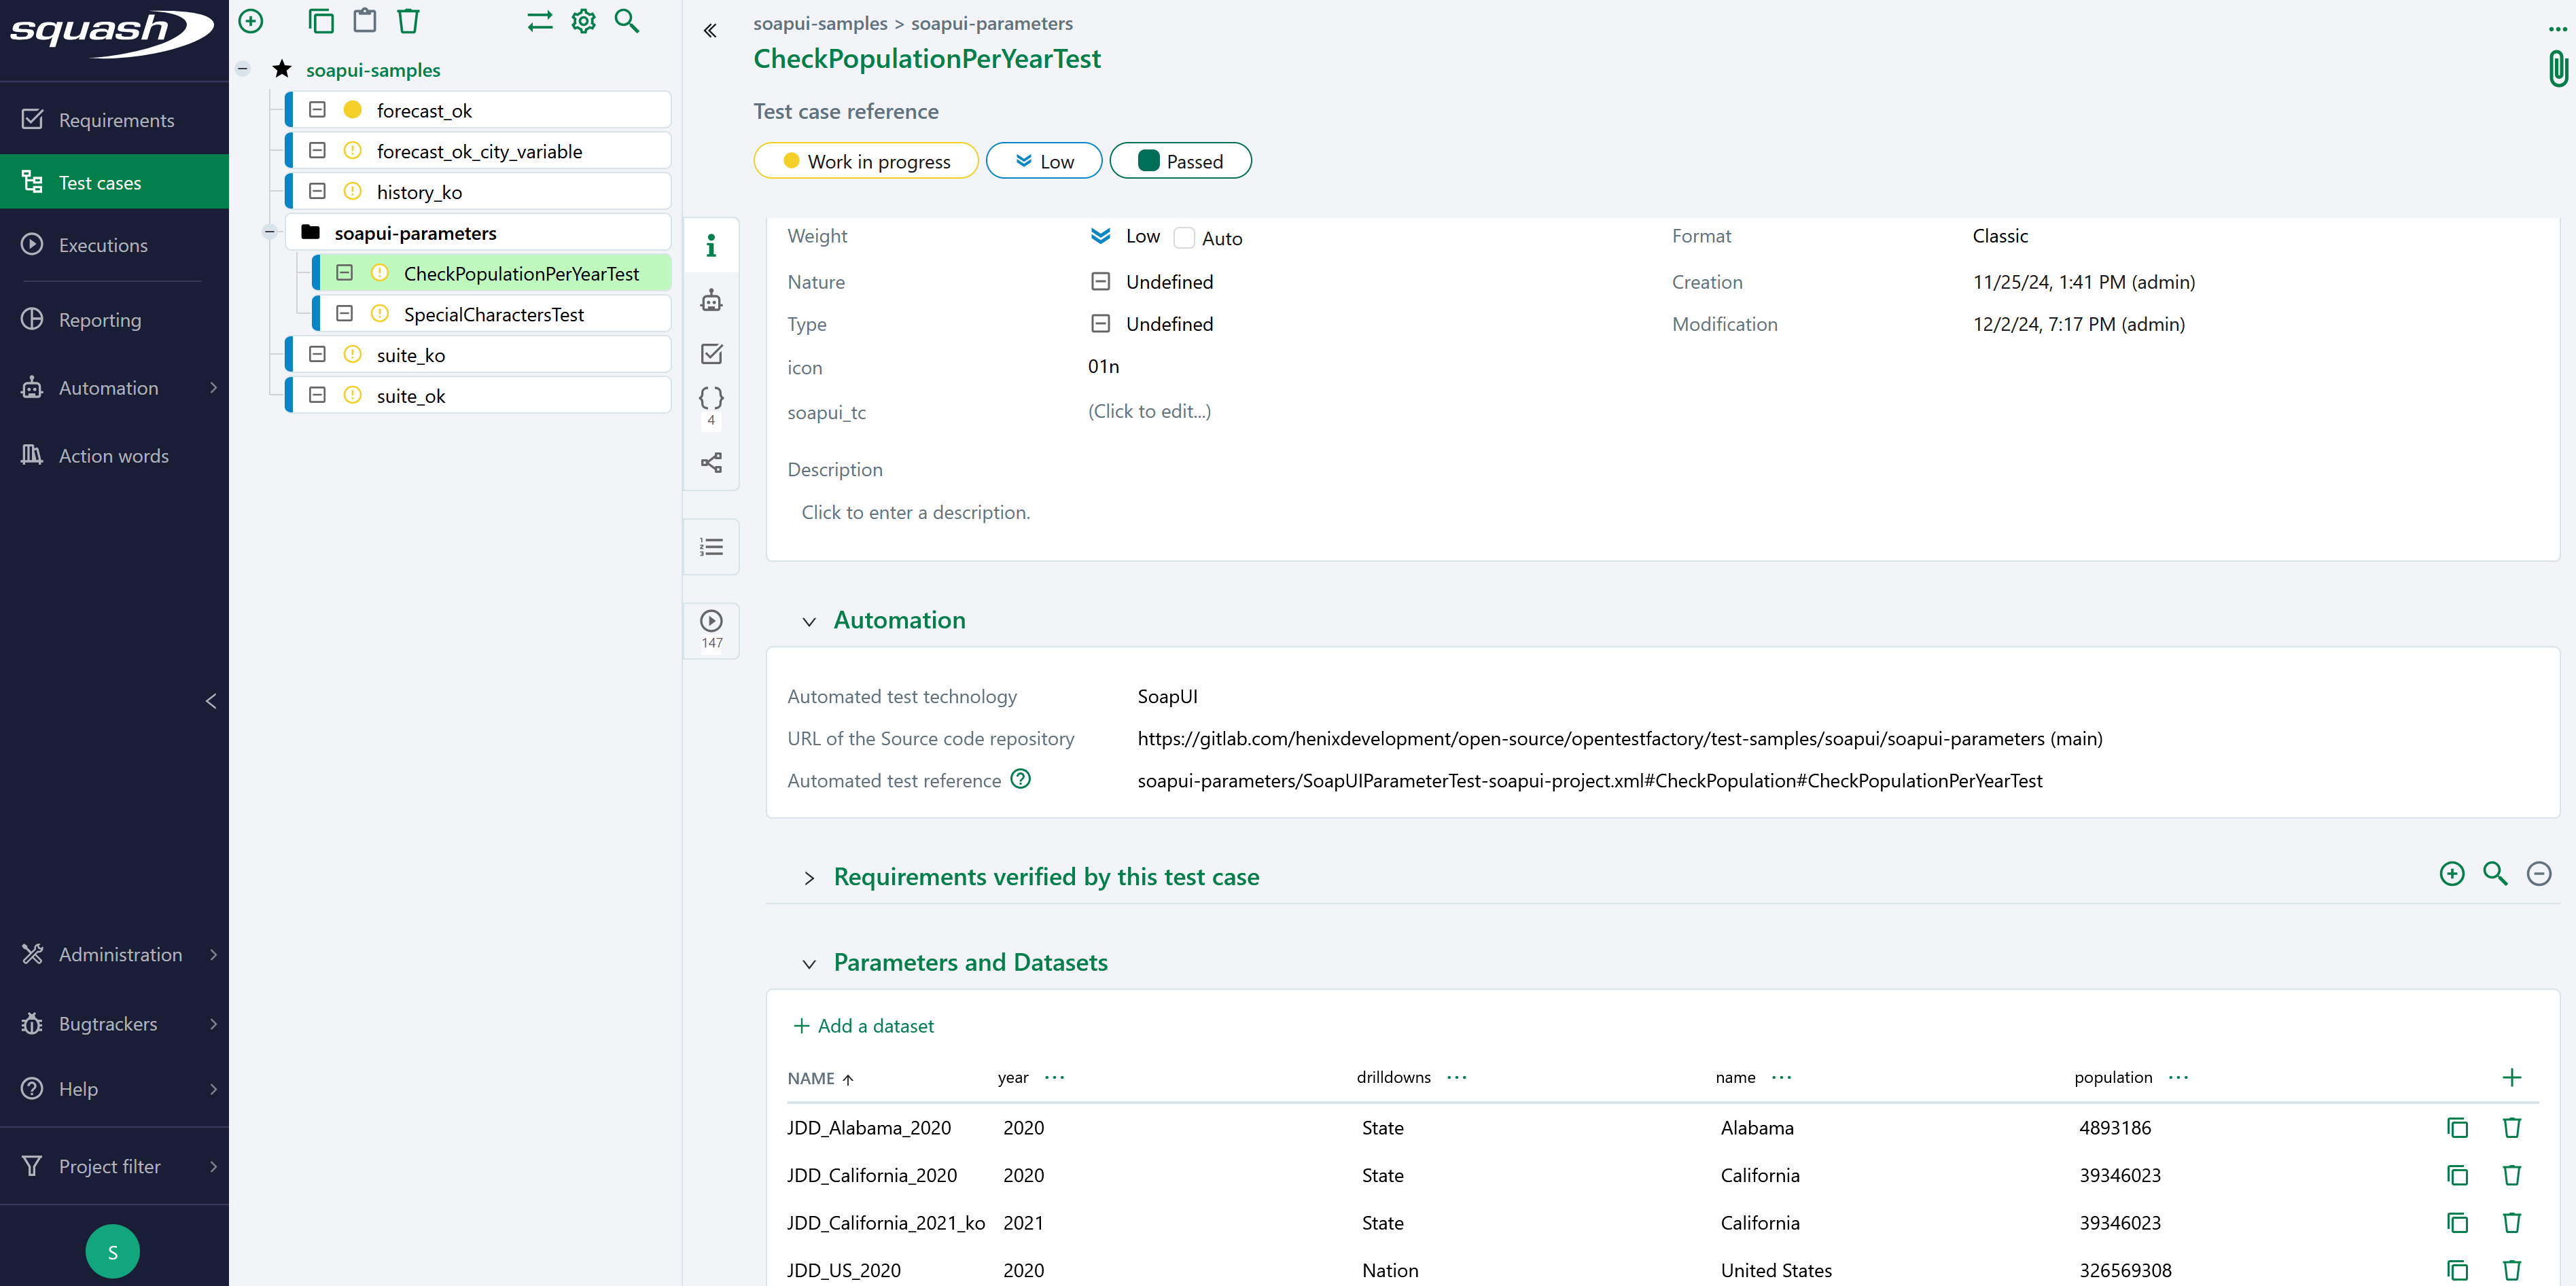Click the Add a dataset button

[x=863, y=1025]
